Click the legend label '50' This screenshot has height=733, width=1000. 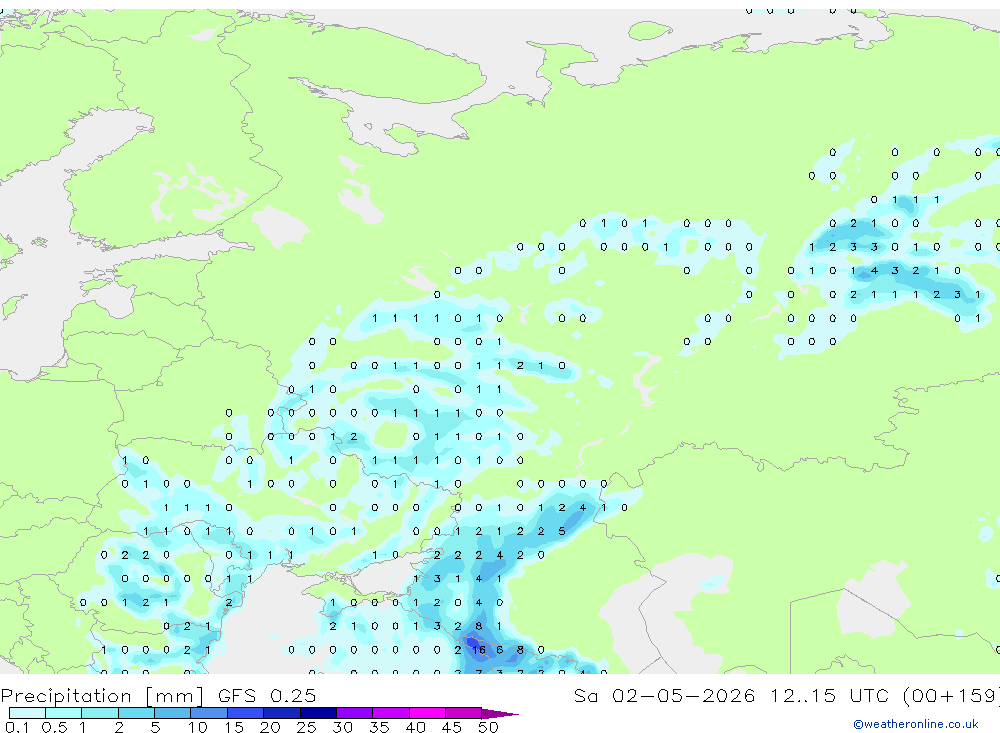pyautogui.click(x=488, y=727)
